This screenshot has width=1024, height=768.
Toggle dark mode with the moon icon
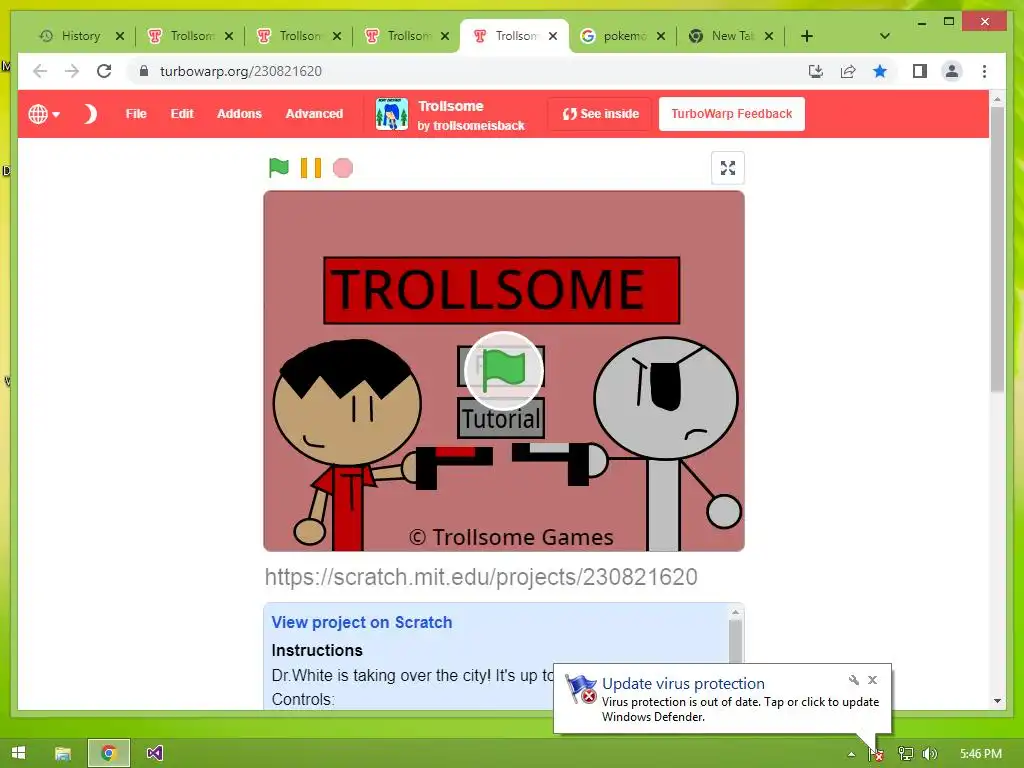[89, 114]
